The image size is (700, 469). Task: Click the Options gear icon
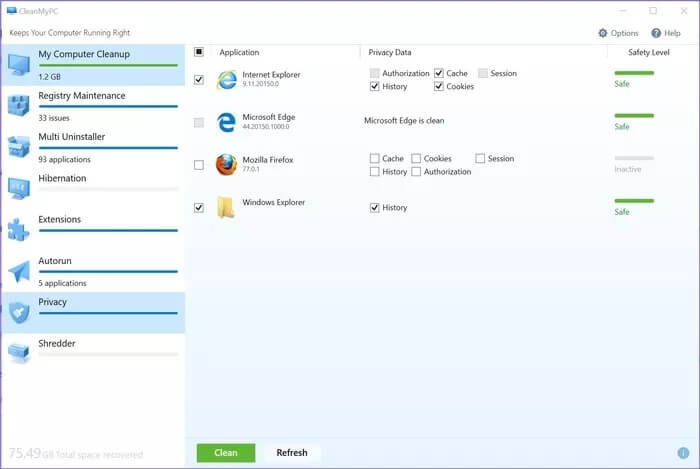pyautogui.click(x=603, y=33)
